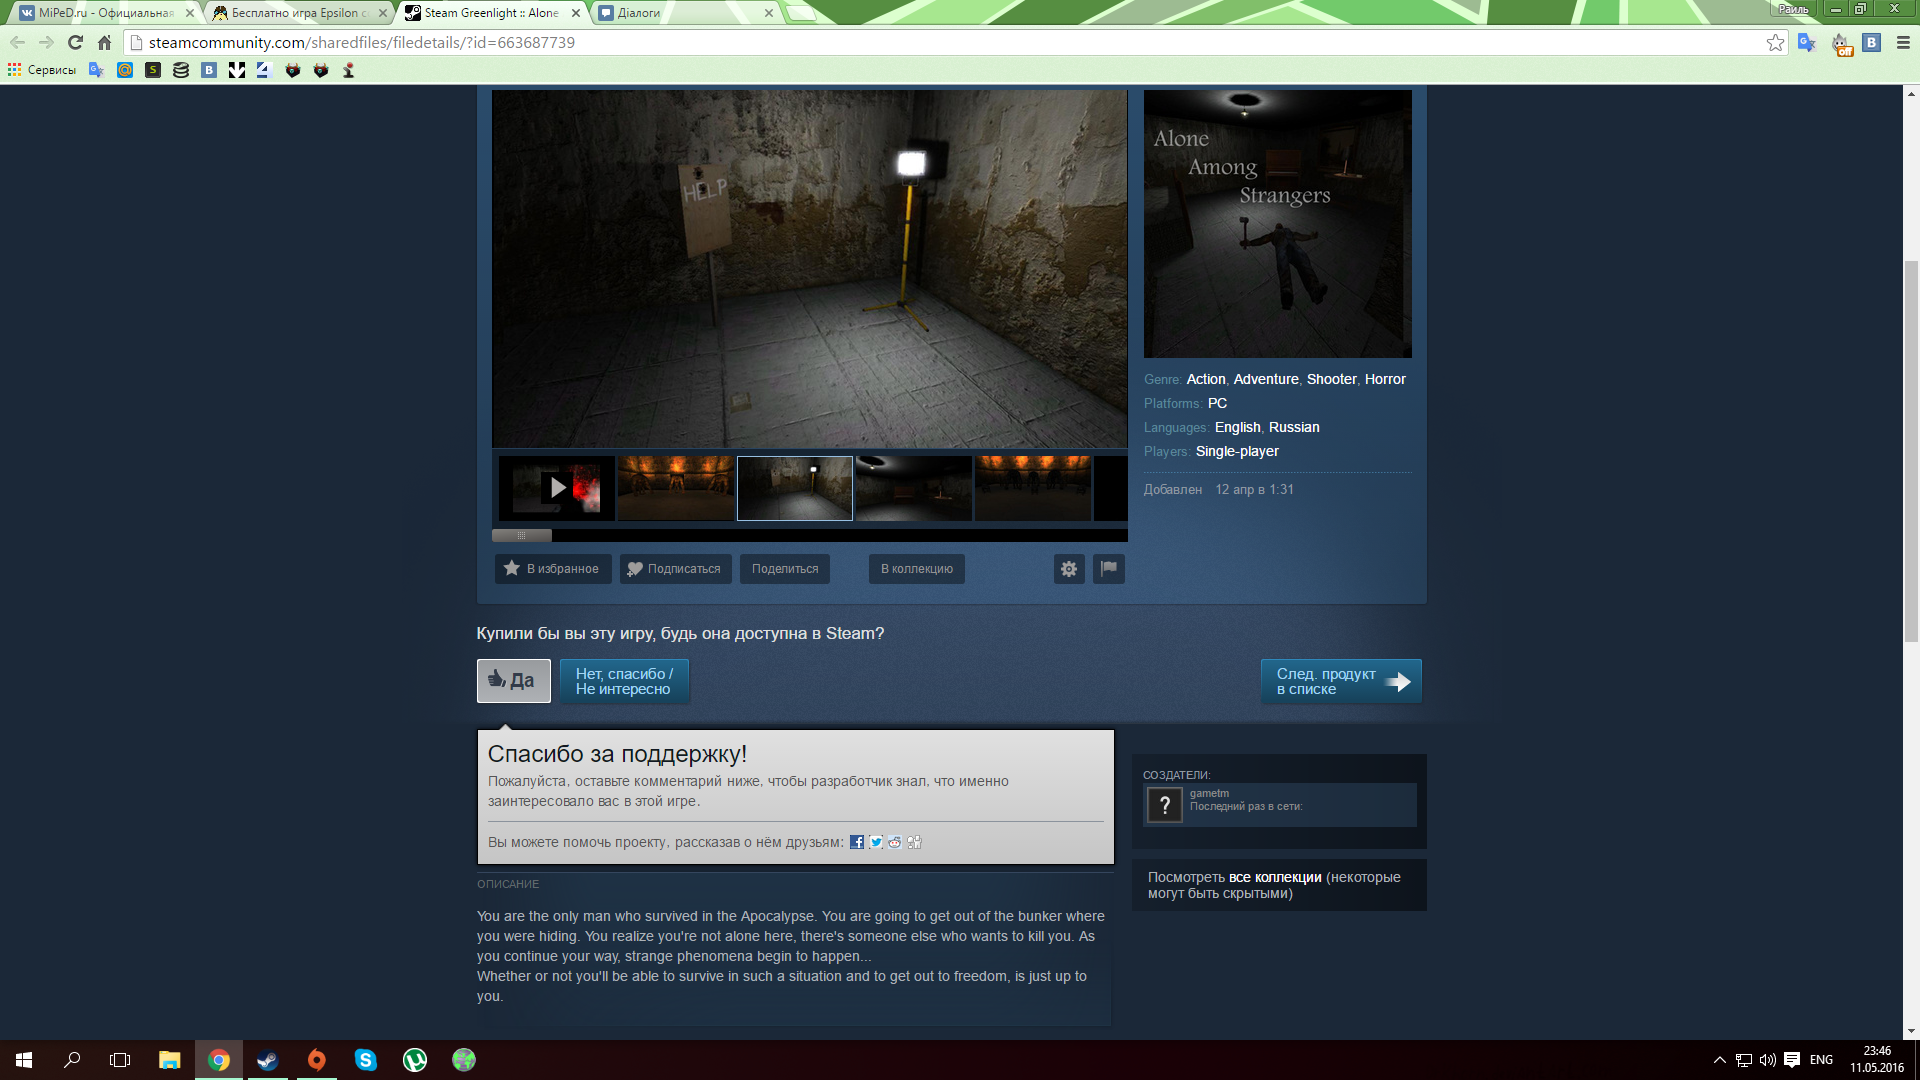Image resolution: width=1920 pixels, height=1080 pixels.
Task: Open the gear settings menu
Action: tap(1069, 569)
